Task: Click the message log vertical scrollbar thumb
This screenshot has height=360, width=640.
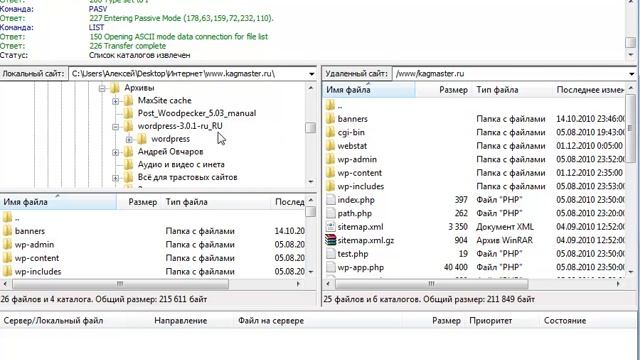Action: point(631,42)
